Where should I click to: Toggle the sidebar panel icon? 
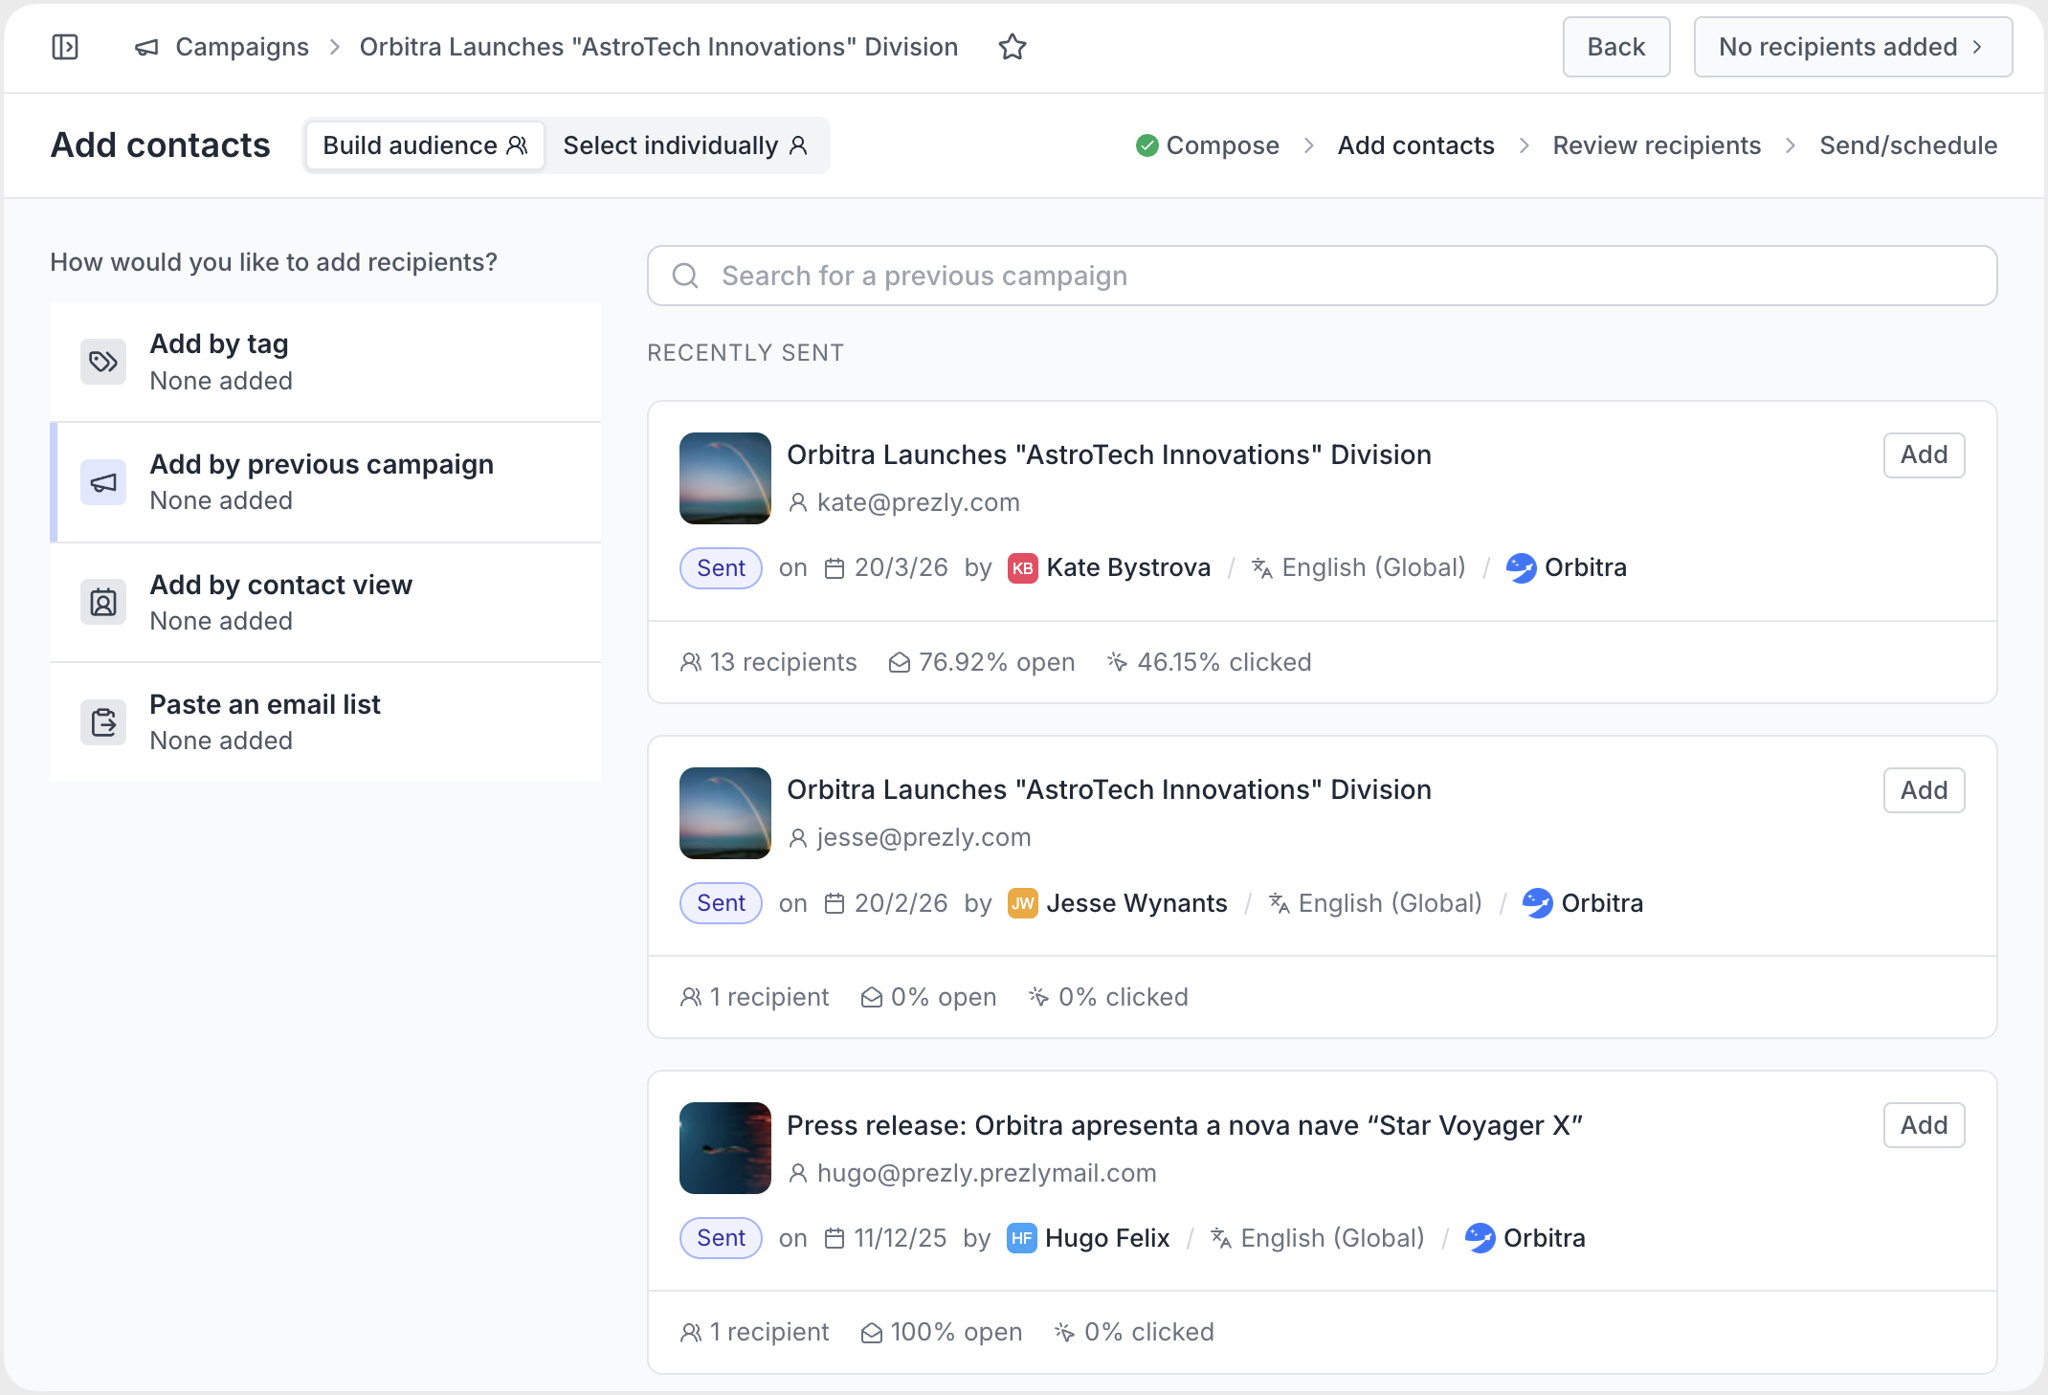tap(65, 47)
